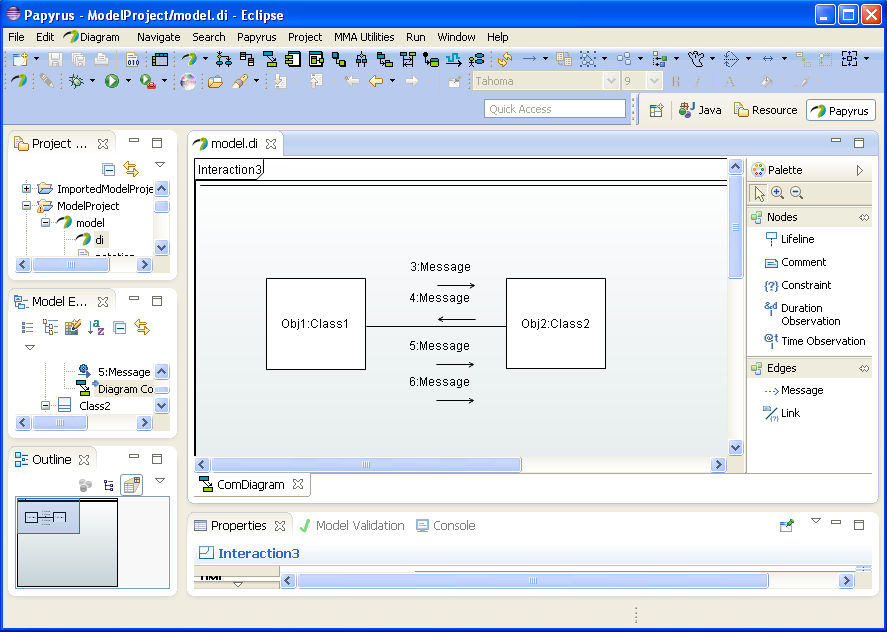Click the New wizard toolbar icon

20,59
